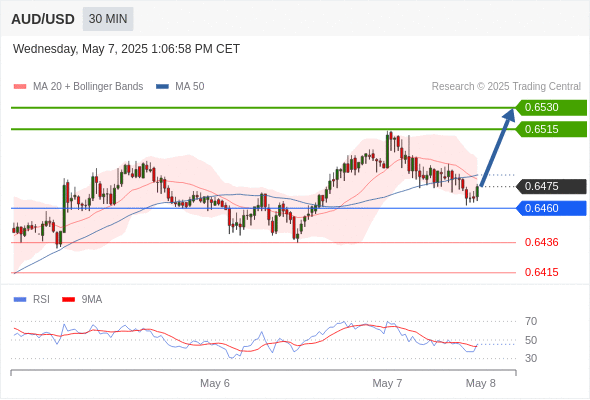Image resolution: width=590 pixels, height=400 pixels.
Task: Click the red 0.6415 support label
Action: tap(541, 272)
